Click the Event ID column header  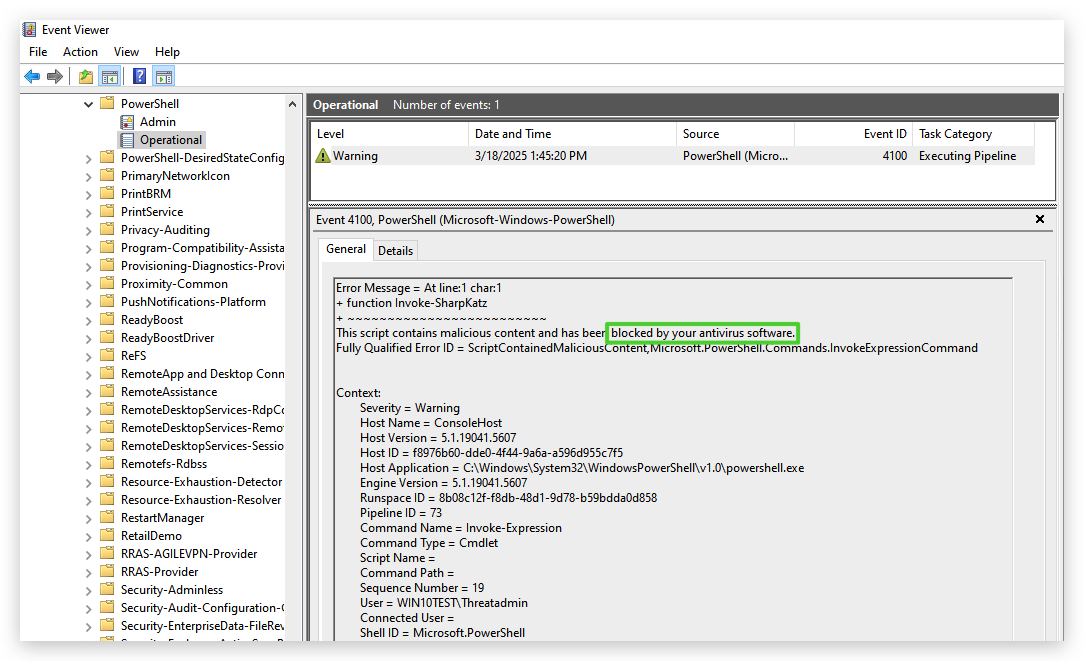[x=854, y=134]
